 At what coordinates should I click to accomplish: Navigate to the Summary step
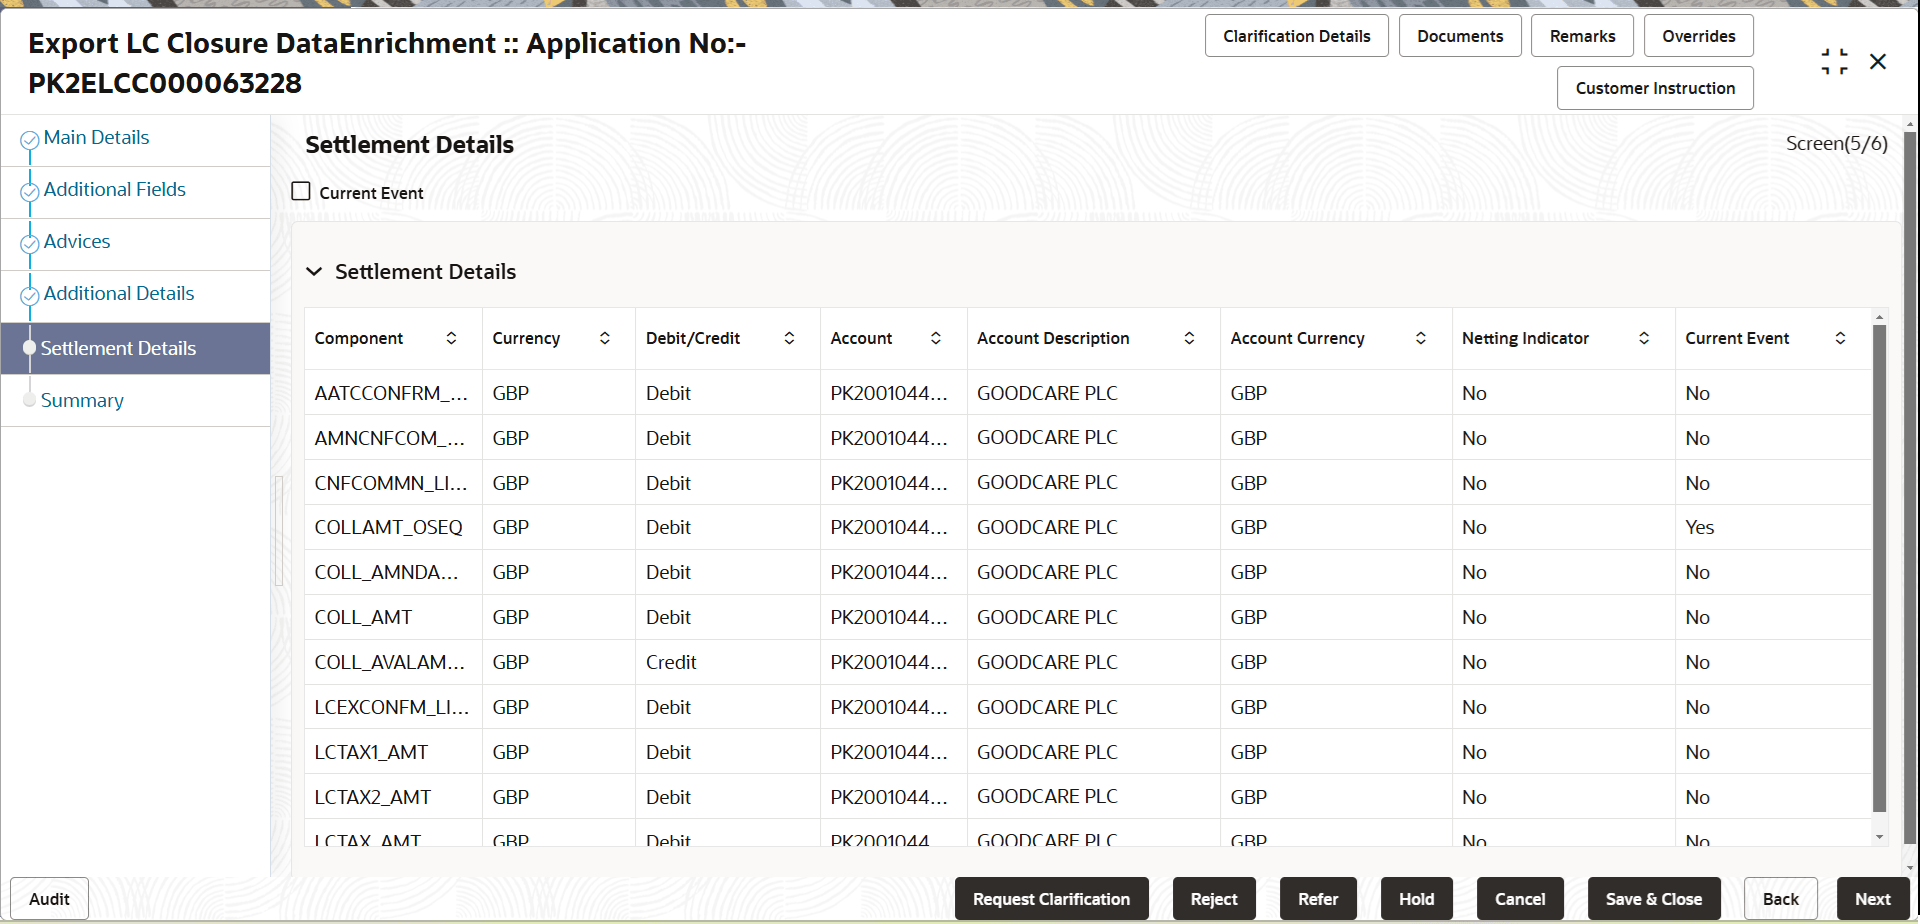point(82,400)
